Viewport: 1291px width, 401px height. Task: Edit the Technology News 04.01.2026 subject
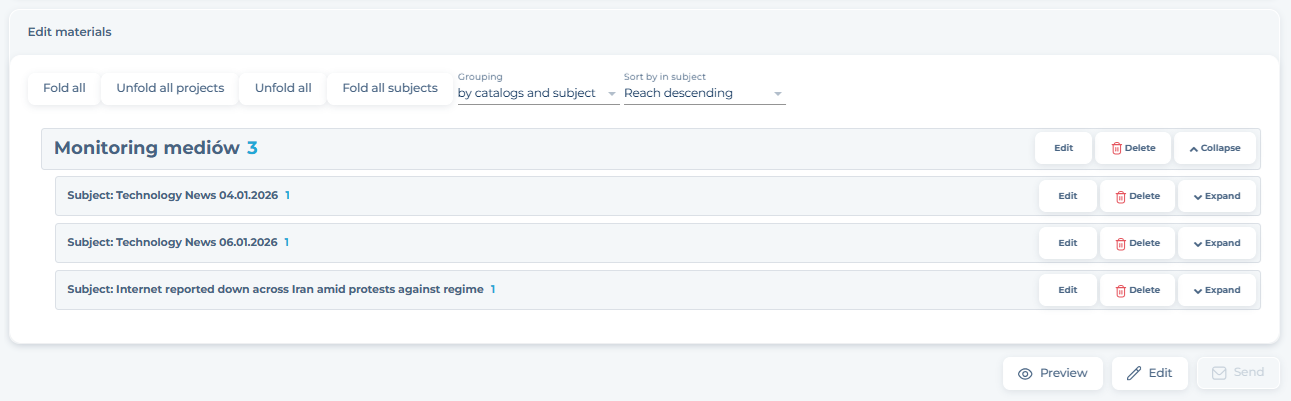point(1067,196)
